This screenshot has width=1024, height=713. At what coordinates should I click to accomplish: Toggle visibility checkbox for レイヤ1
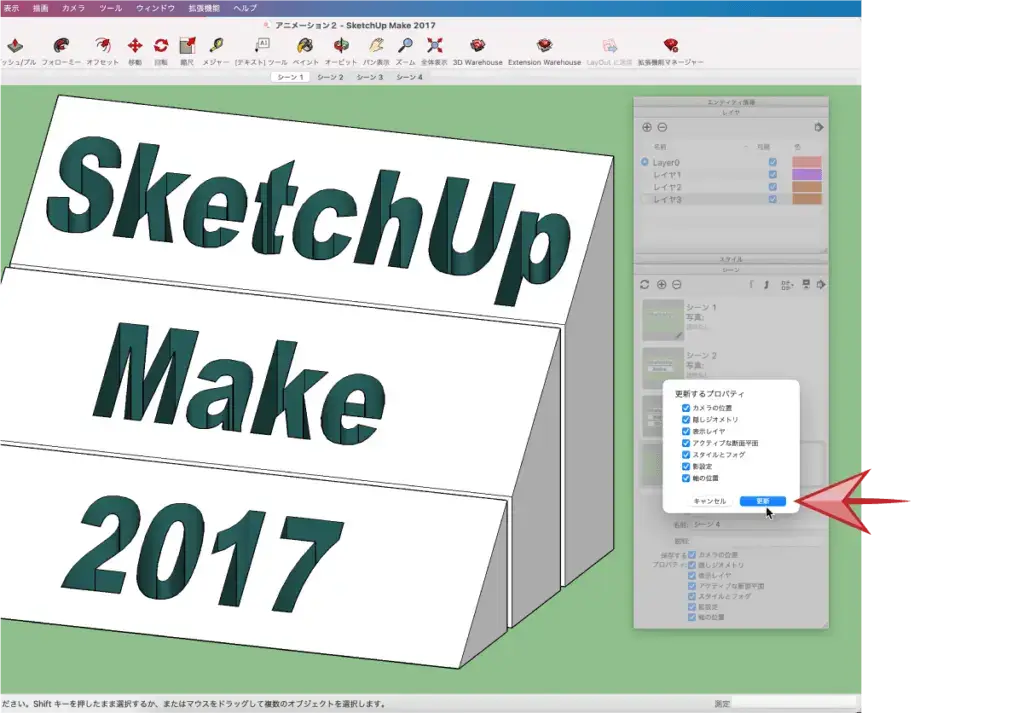coord(772,175)
